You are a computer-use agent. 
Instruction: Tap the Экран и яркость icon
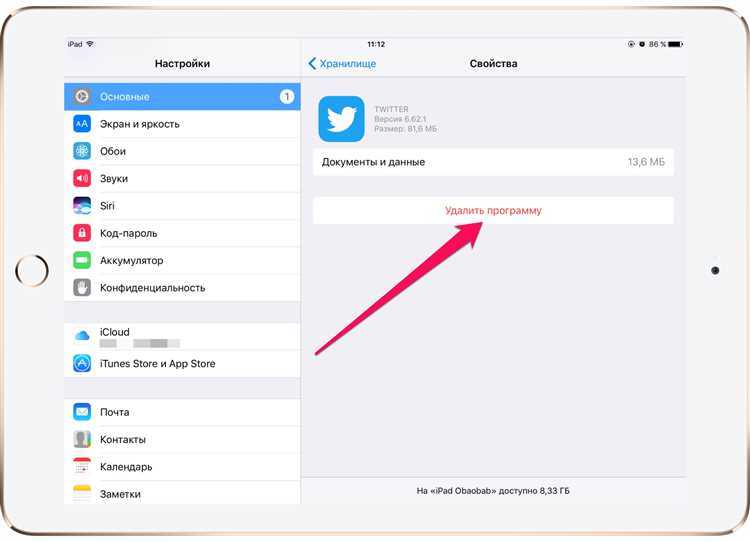coord(82,124)
